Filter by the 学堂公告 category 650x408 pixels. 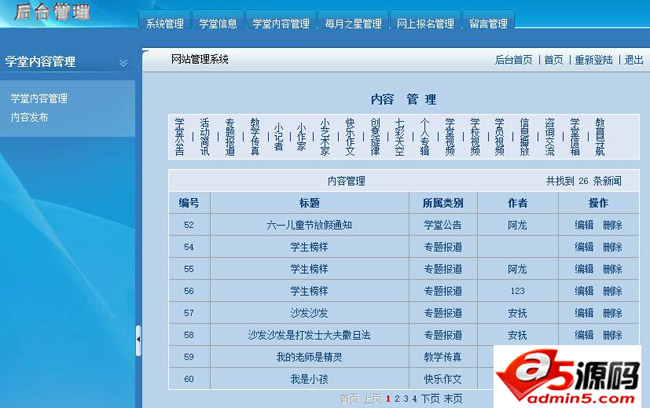(x=179, y=137)
